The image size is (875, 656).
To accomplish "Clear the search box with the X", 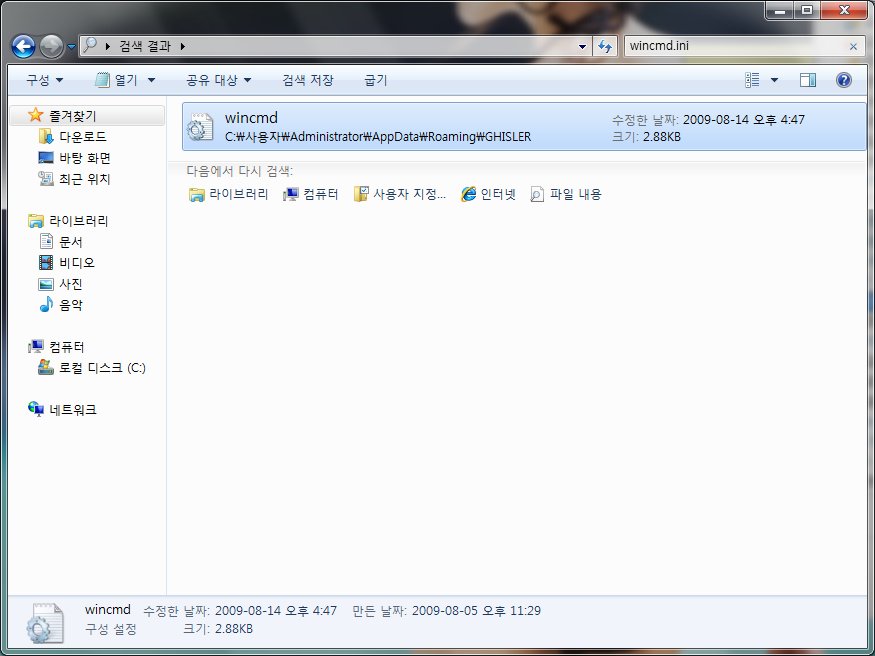I will [853, 47].
